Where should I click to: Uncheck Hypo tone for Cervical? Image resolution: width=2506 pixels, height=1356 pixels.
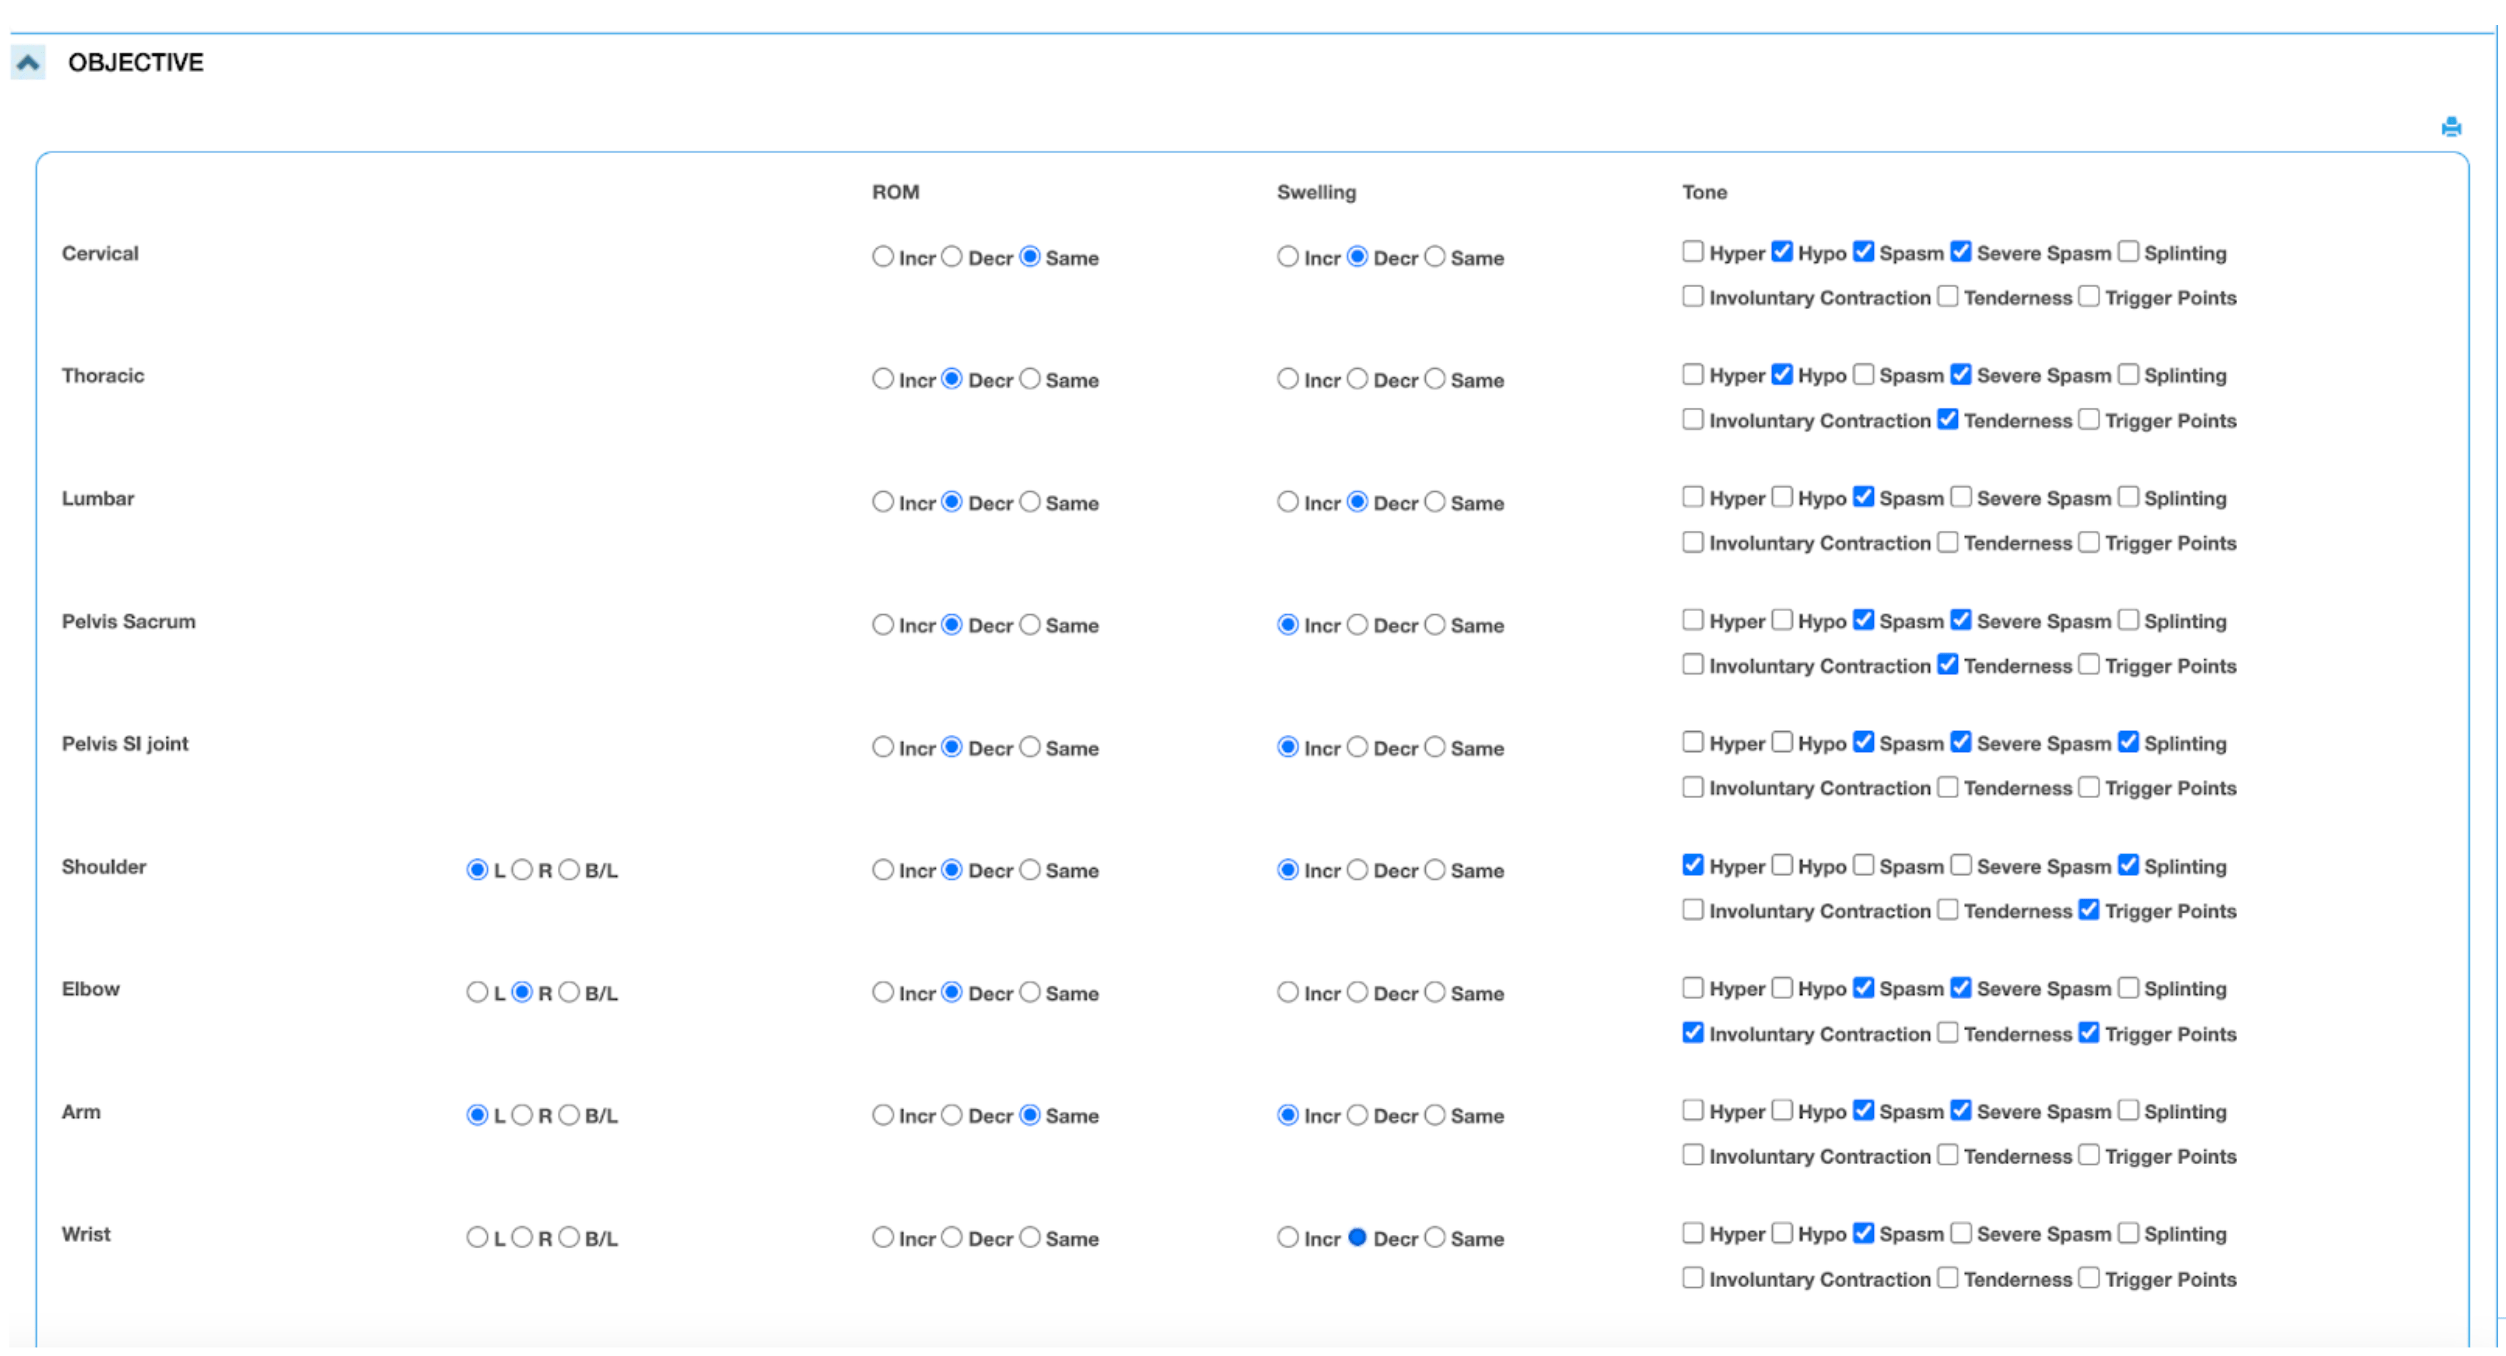pos(1782,251)
